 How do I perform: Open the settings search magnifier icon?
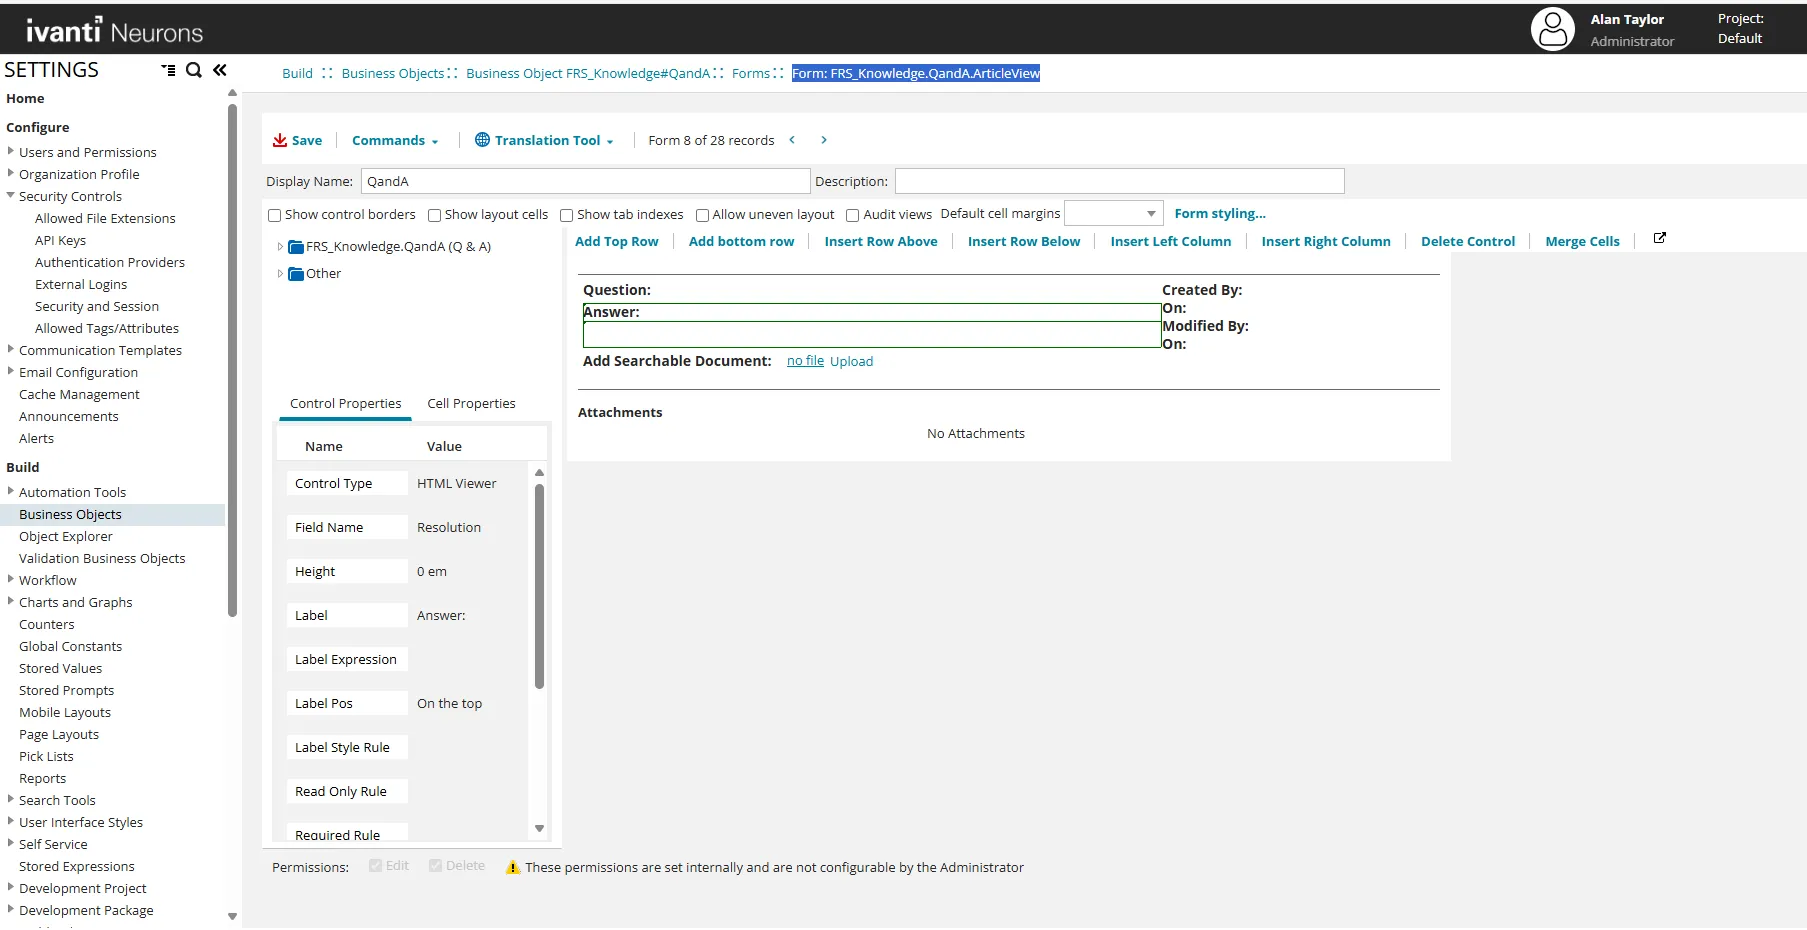click(x=194, y=70)
